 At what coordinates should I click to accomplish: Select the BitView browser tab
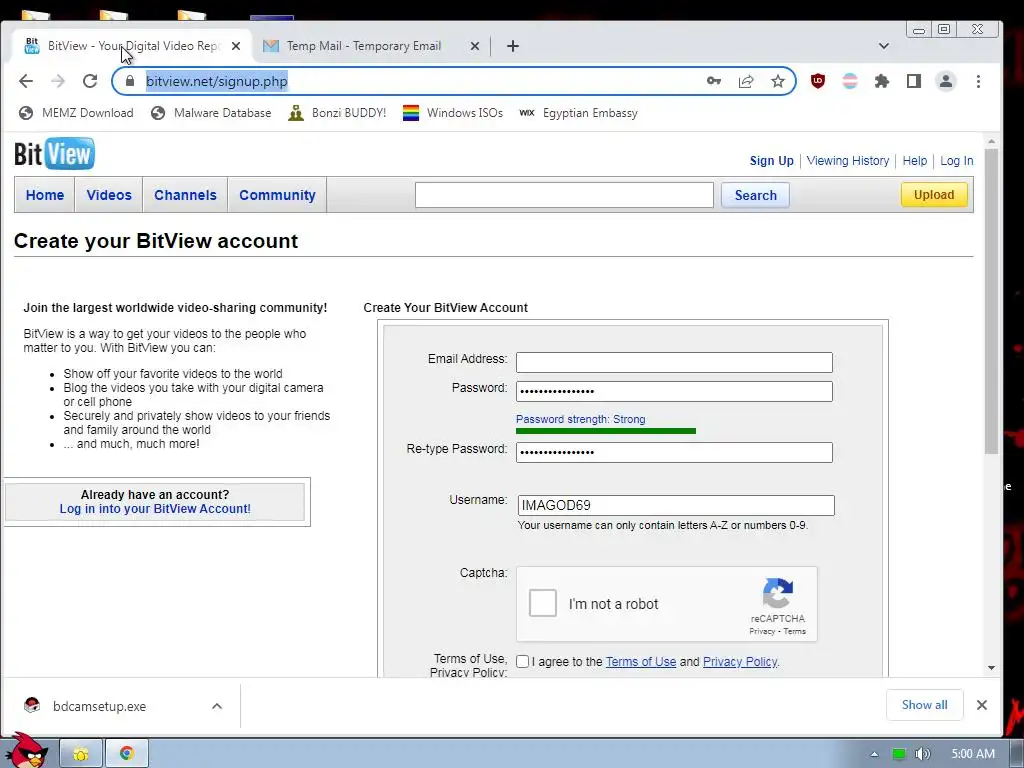pyautogui.click(x=133, y=46)
